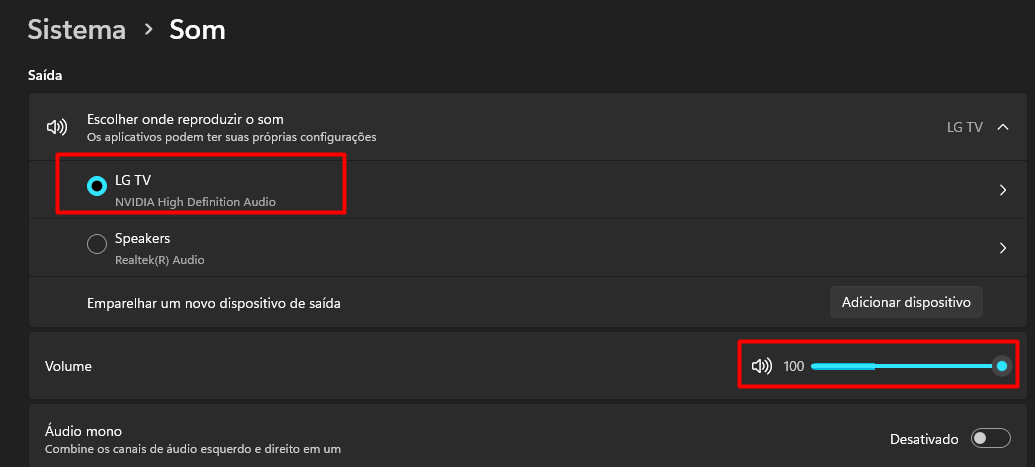Click the LG TV device name text

coord(133,180)
